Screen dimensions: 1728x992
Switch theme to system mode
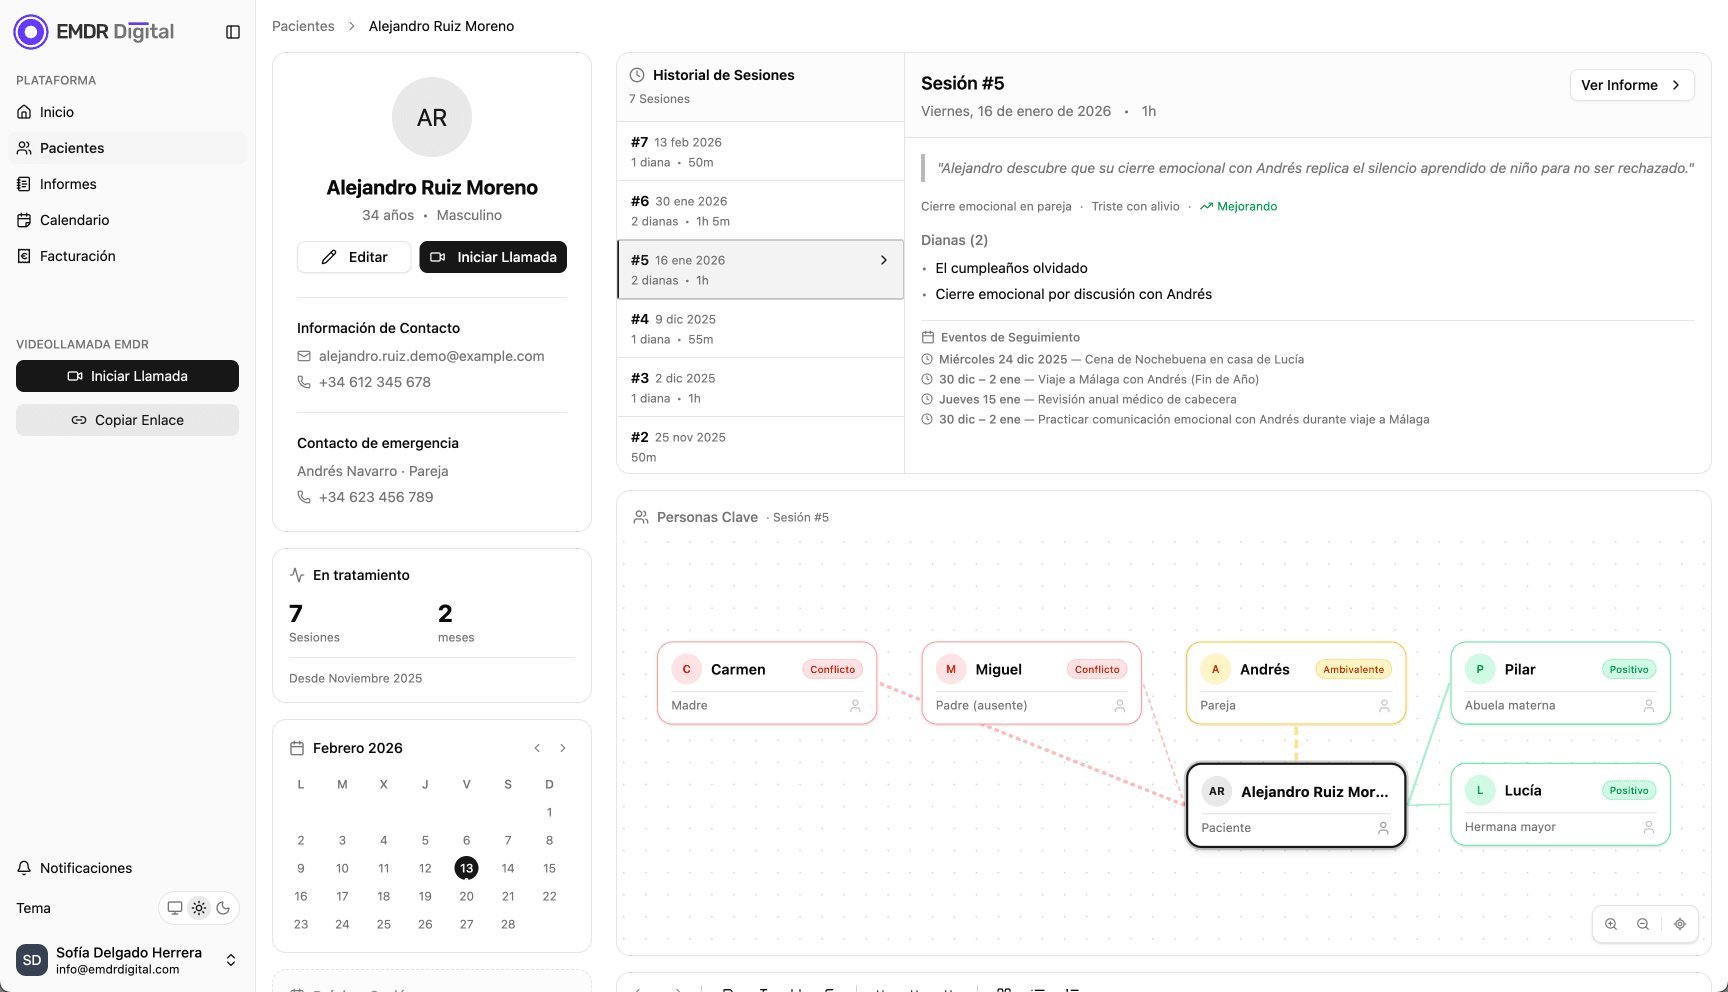click(x=176, y=908)
